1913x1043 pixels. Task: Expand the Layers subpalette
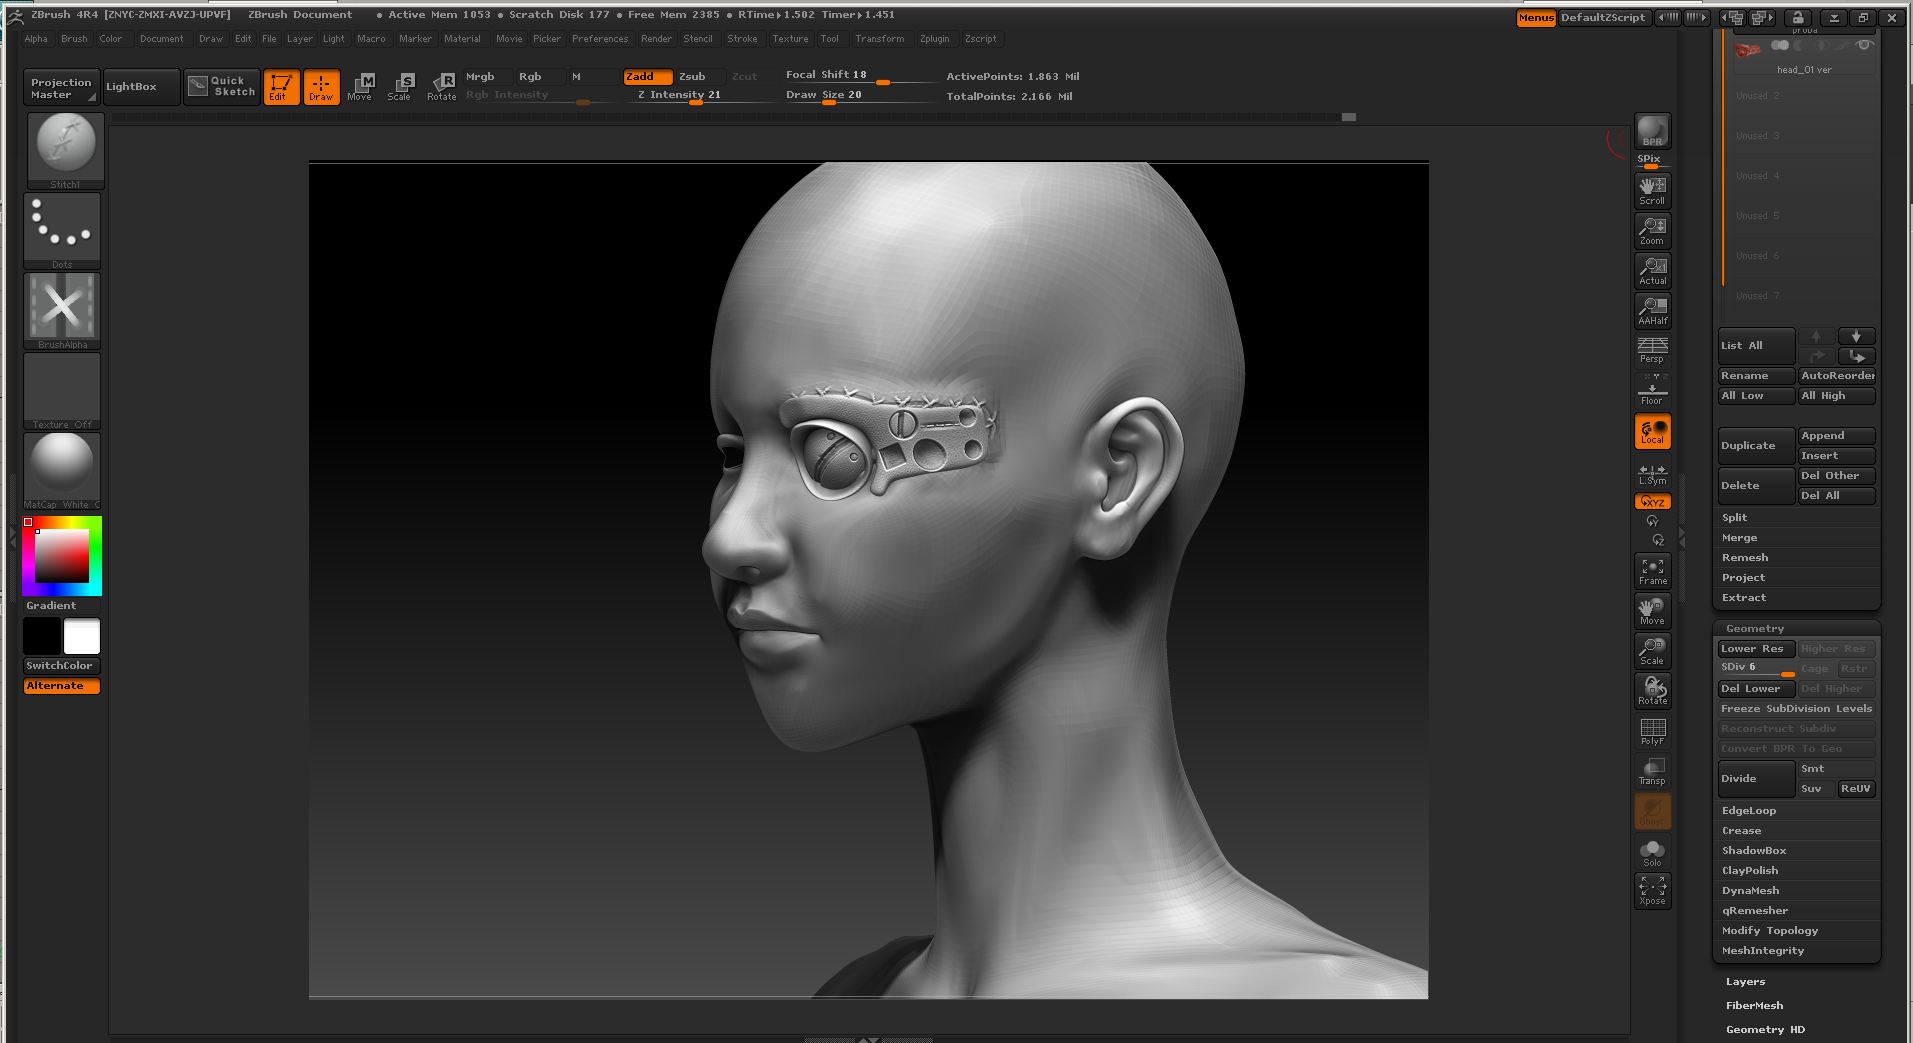click(1745, 982)
